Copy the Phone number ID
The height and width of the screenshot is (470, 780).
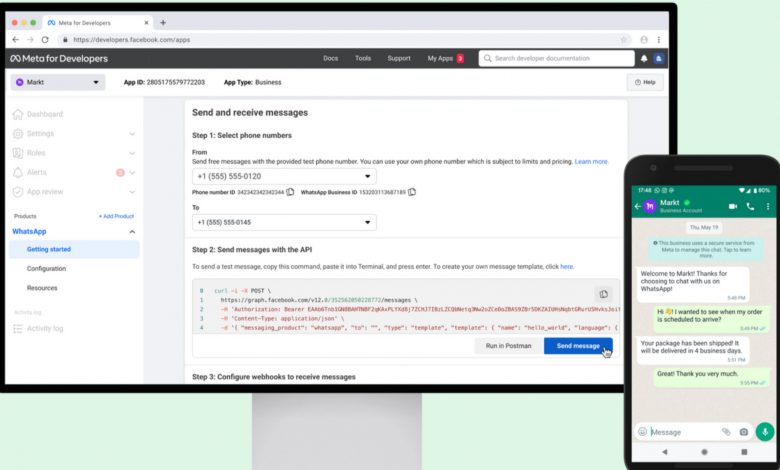pos(290,192)
